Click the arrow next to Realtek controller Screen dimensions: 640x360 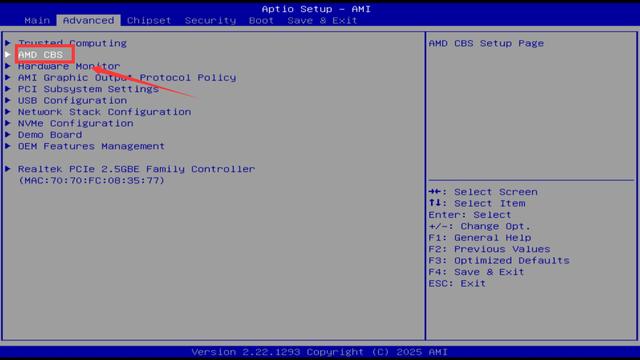coord(8,169)
